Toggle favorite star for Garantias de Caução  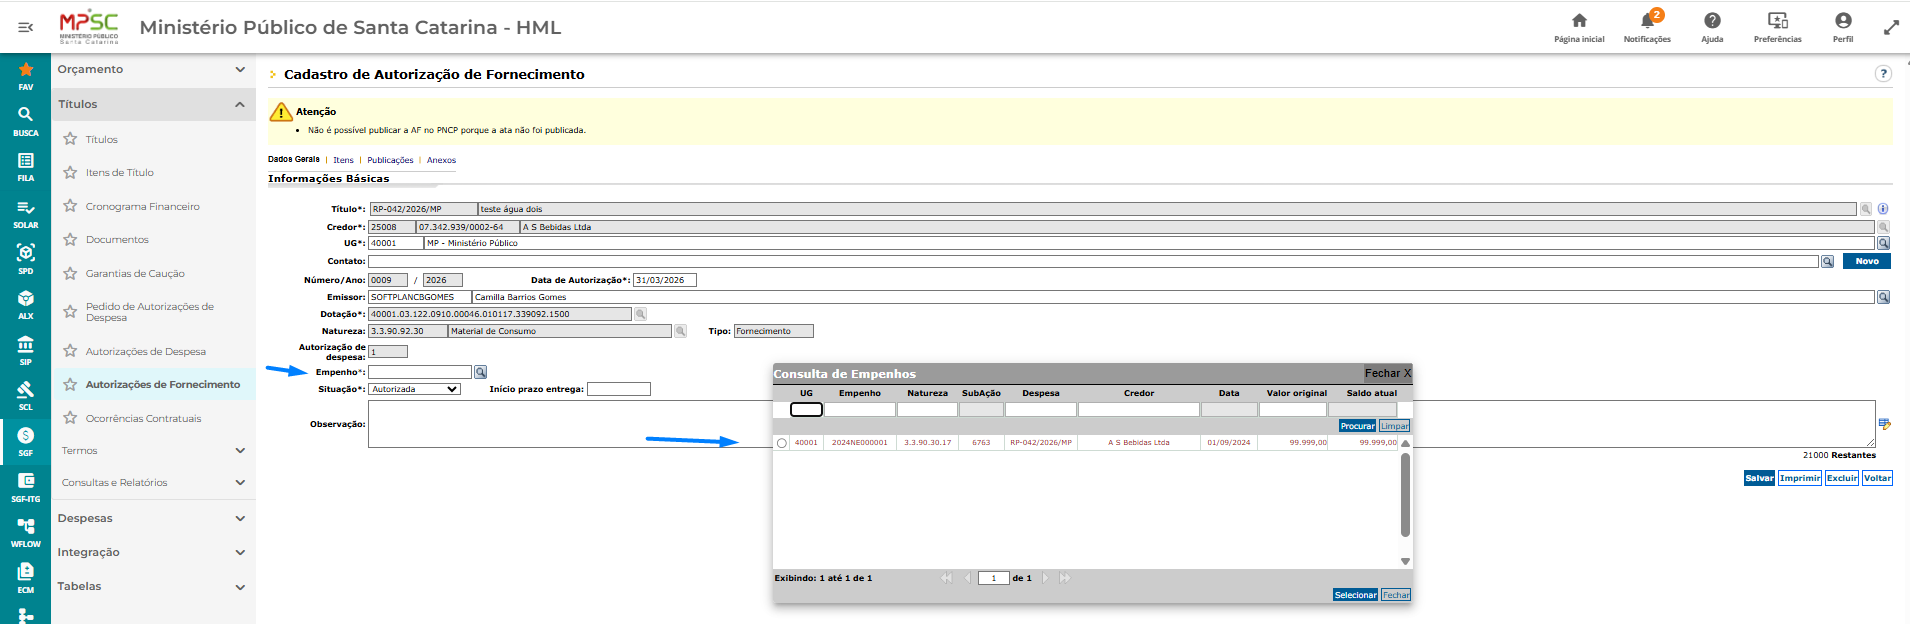[70, 273]
